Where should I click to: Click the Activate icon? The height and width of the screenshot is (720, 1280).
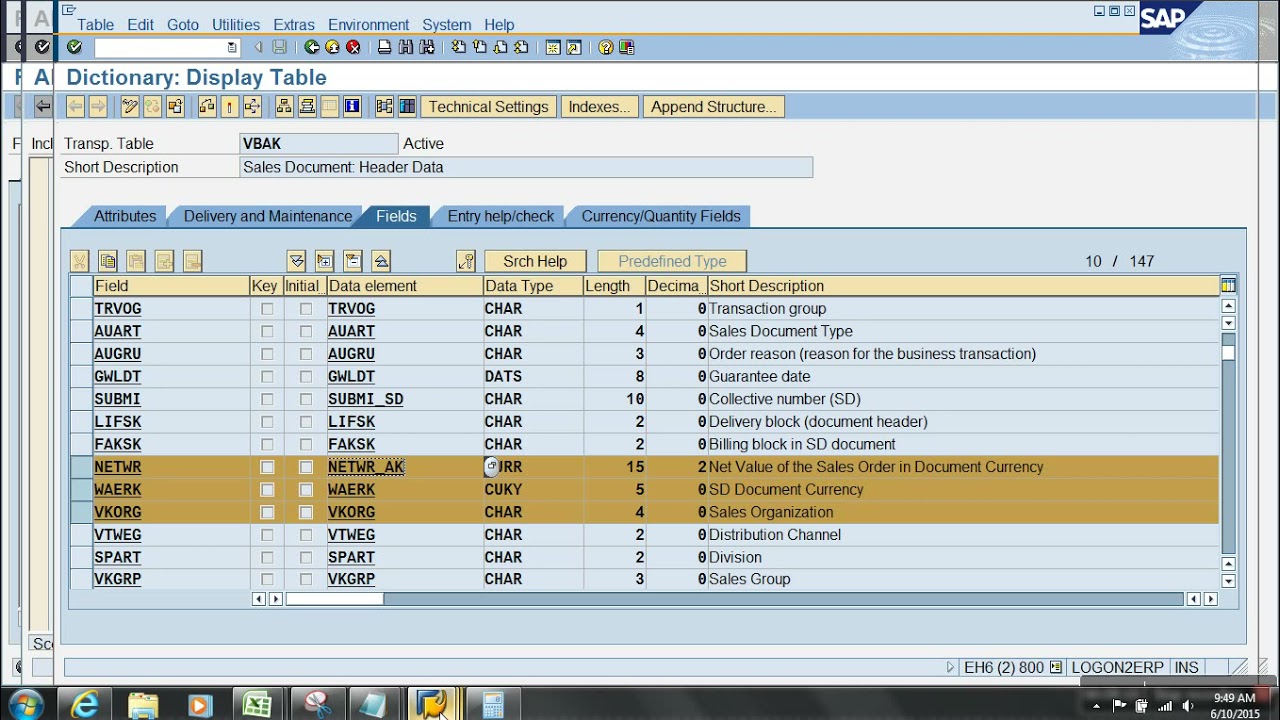(230, 107)
